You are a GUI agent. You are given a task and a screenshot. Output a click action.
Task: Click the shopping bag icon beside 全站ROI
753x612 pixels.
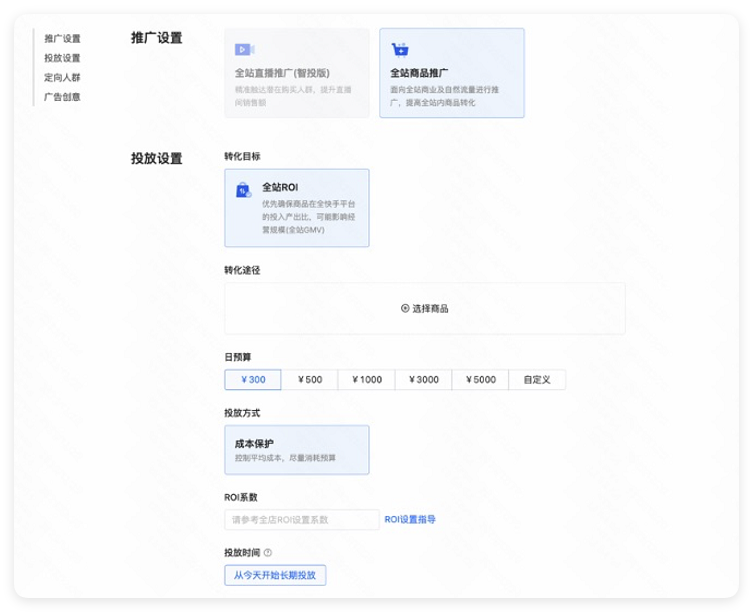(243, 190)
